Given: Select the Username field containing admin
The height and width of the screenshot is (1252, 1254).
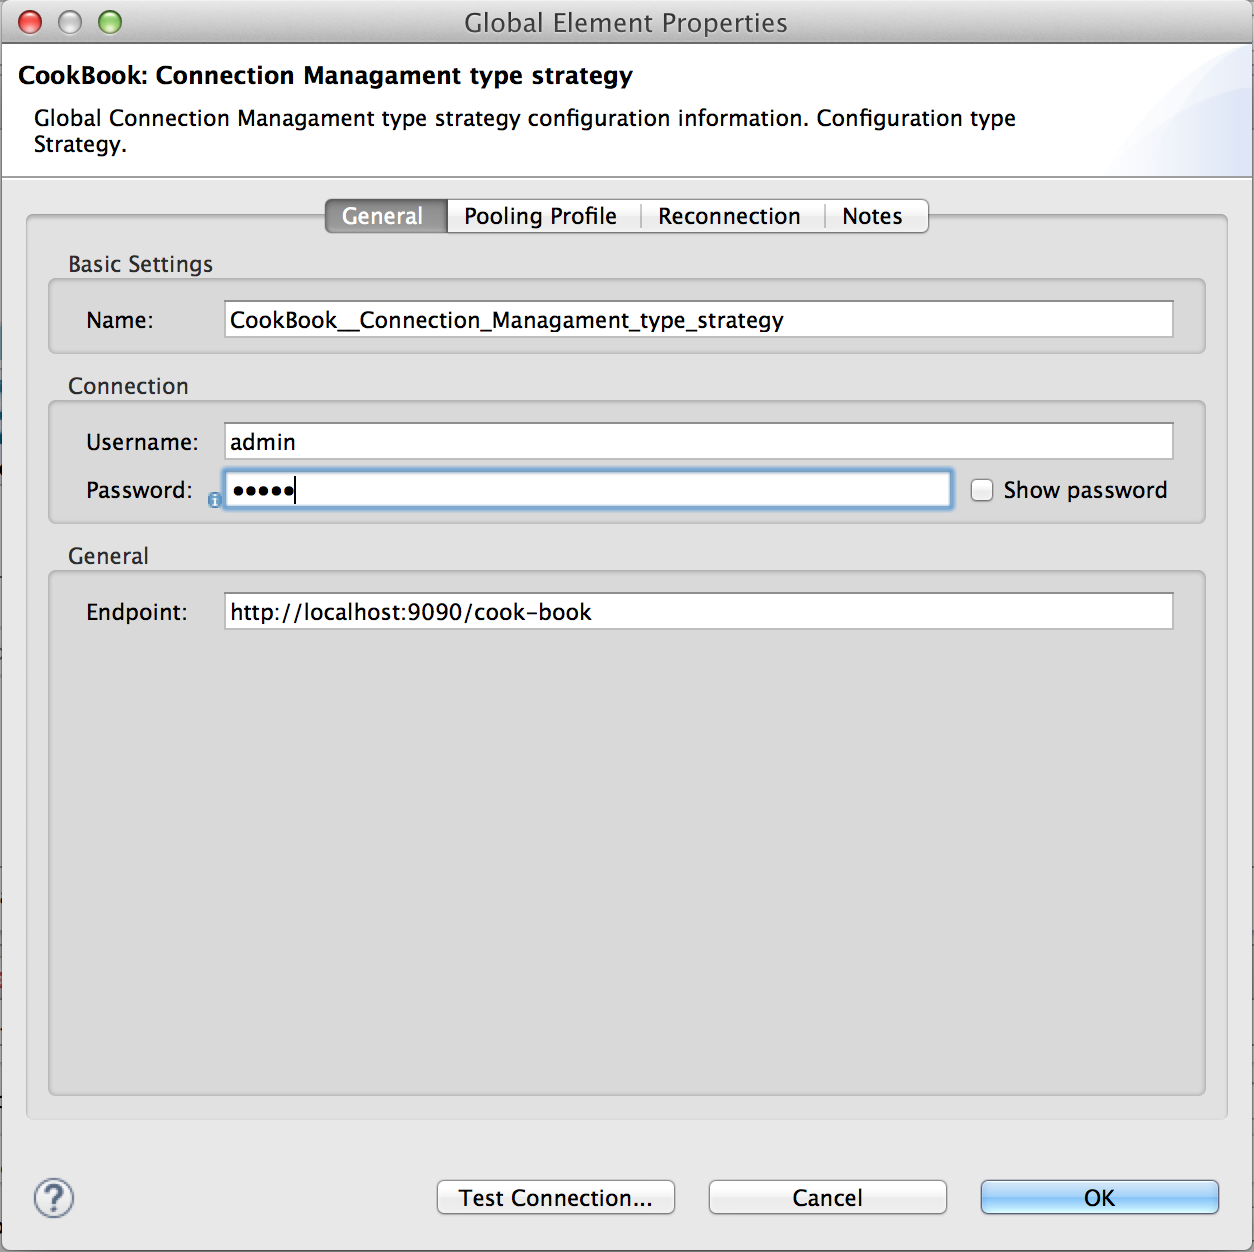Looking at the screenshot, I should click(698, 440).
